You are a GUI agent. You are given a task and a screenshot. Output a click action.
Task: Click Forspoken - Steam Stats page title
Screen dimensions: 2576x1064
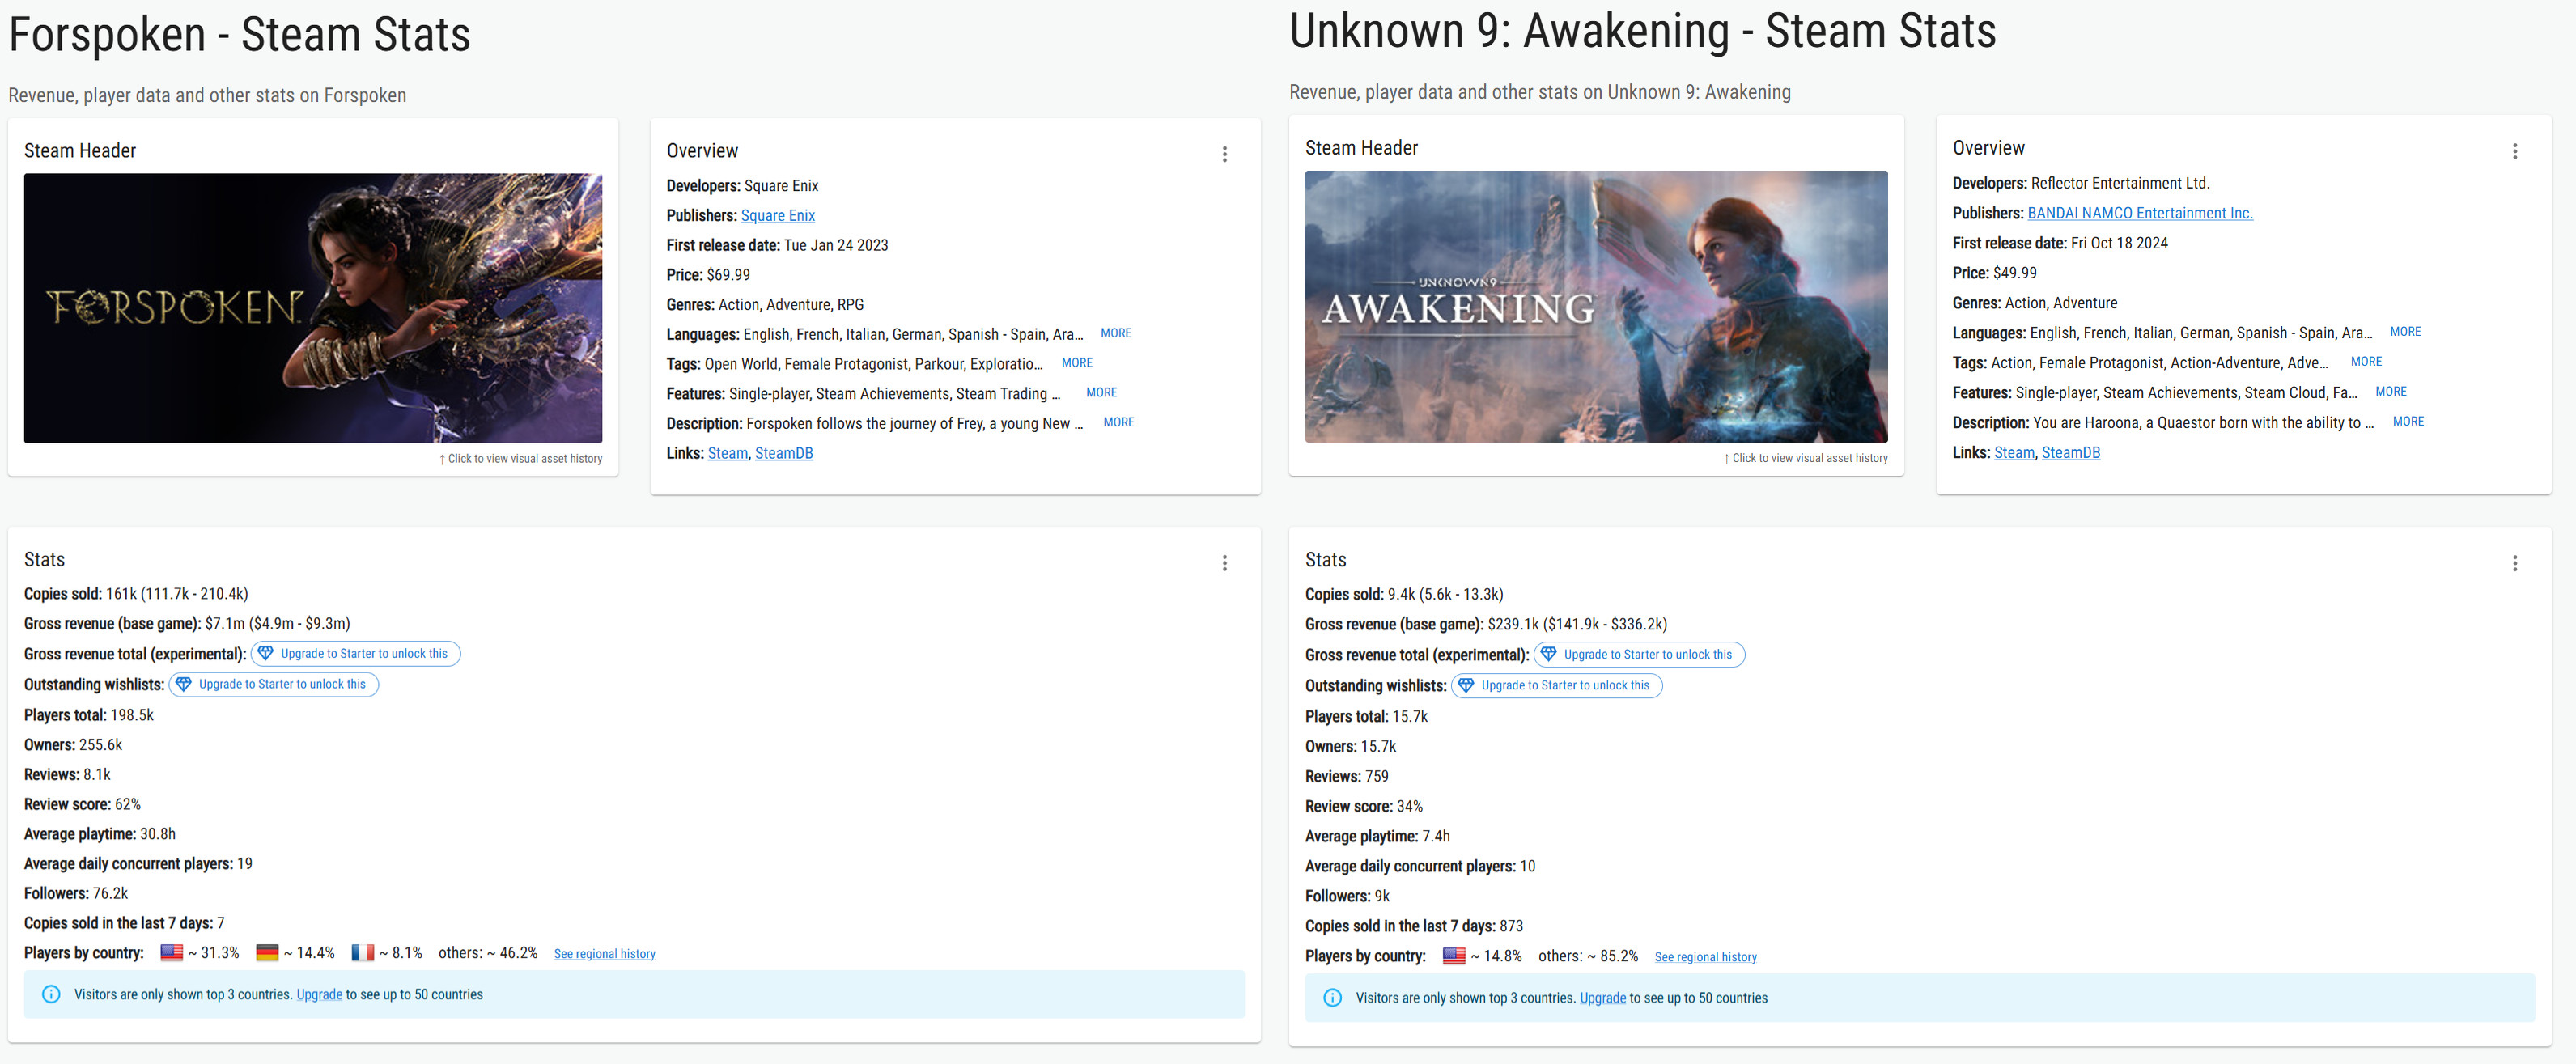tap(239, 35)
